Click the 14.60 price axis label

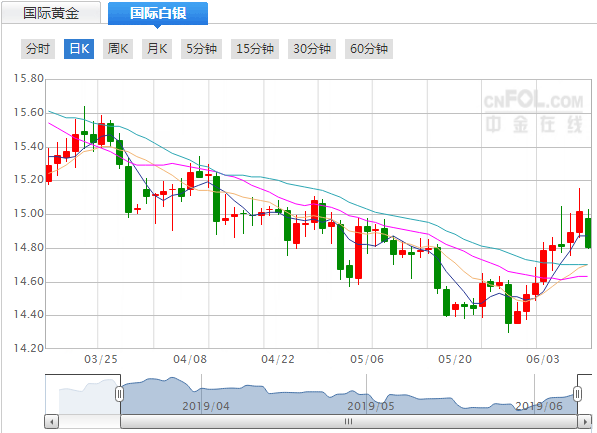[x=29, y=281]
